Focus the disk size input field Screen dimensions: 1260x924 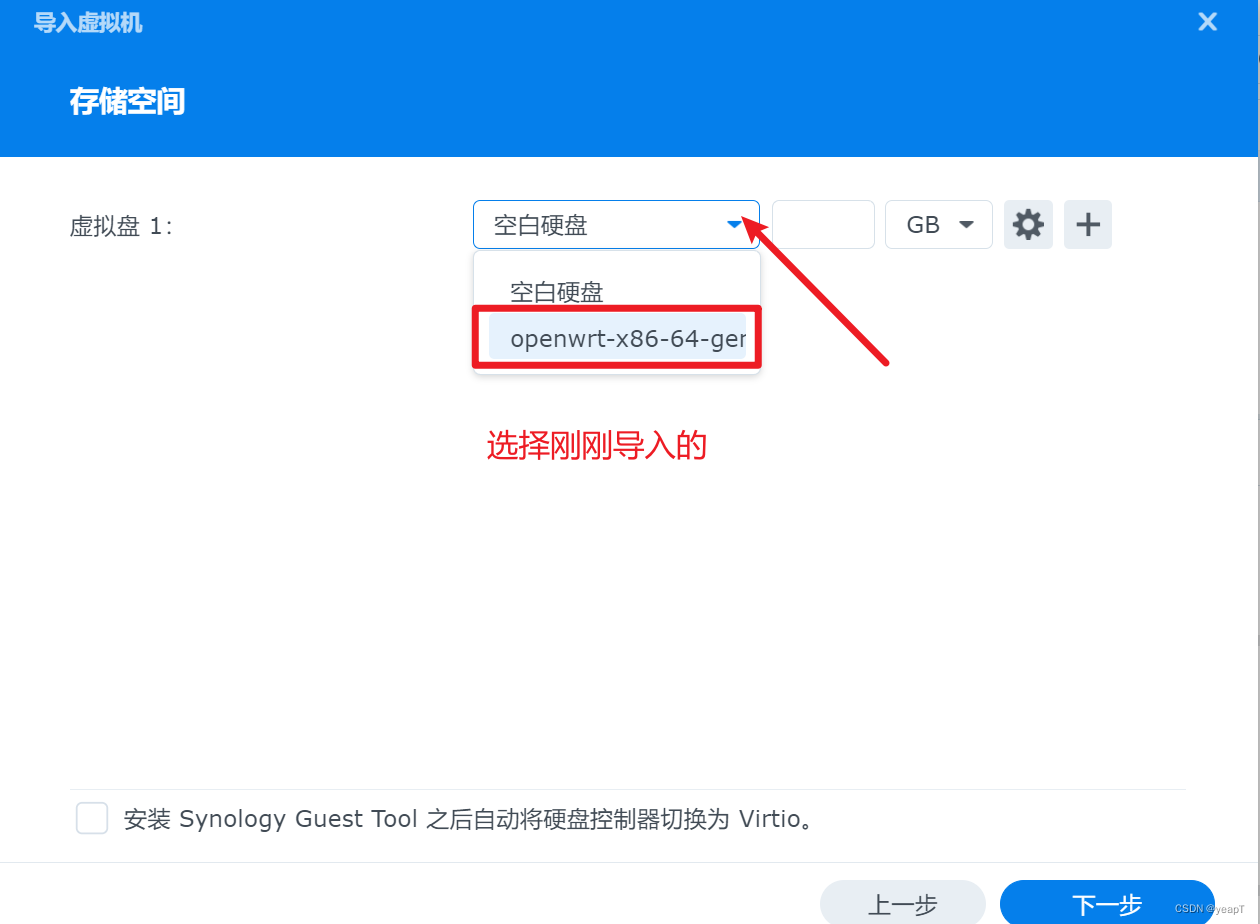tap(823, 224)
